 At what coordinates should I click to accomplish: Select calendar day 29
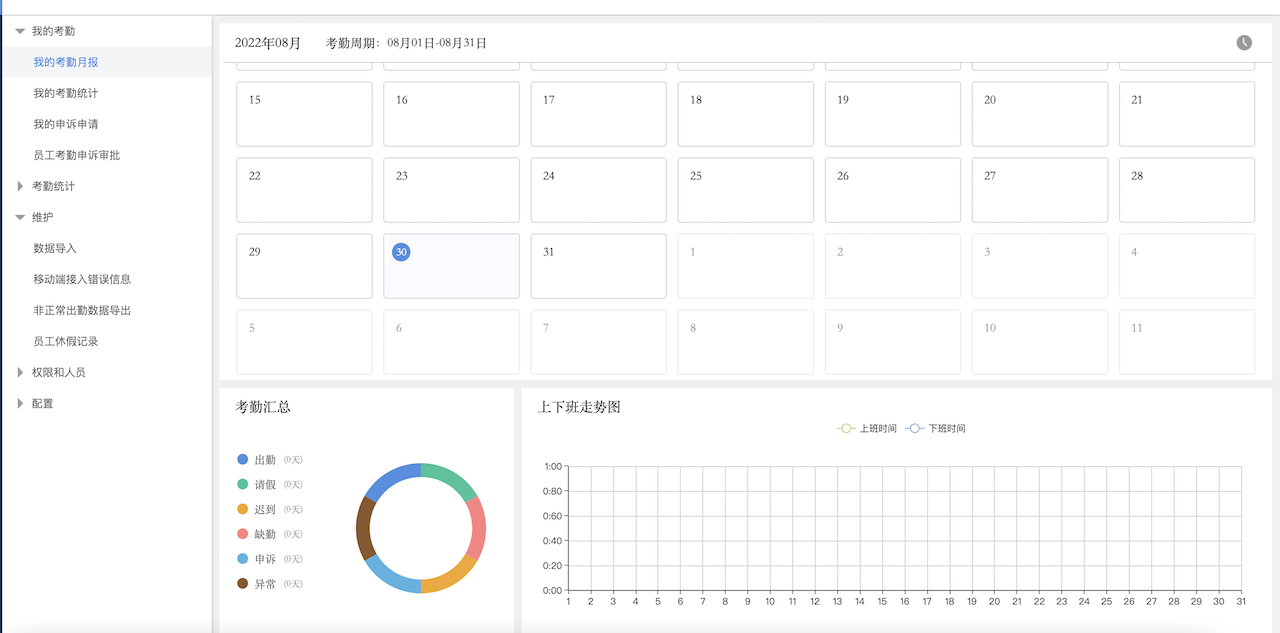[304, 266]
